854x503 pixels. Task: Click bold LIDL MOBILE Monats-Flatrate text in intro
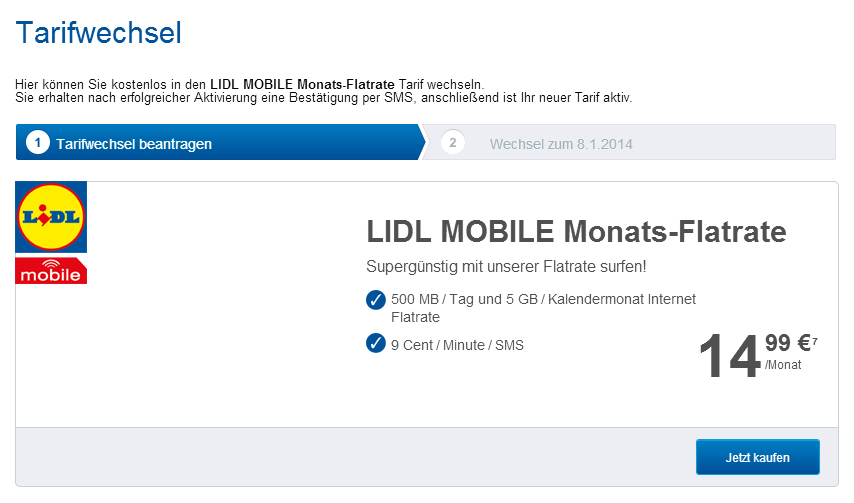click(302, 83)
